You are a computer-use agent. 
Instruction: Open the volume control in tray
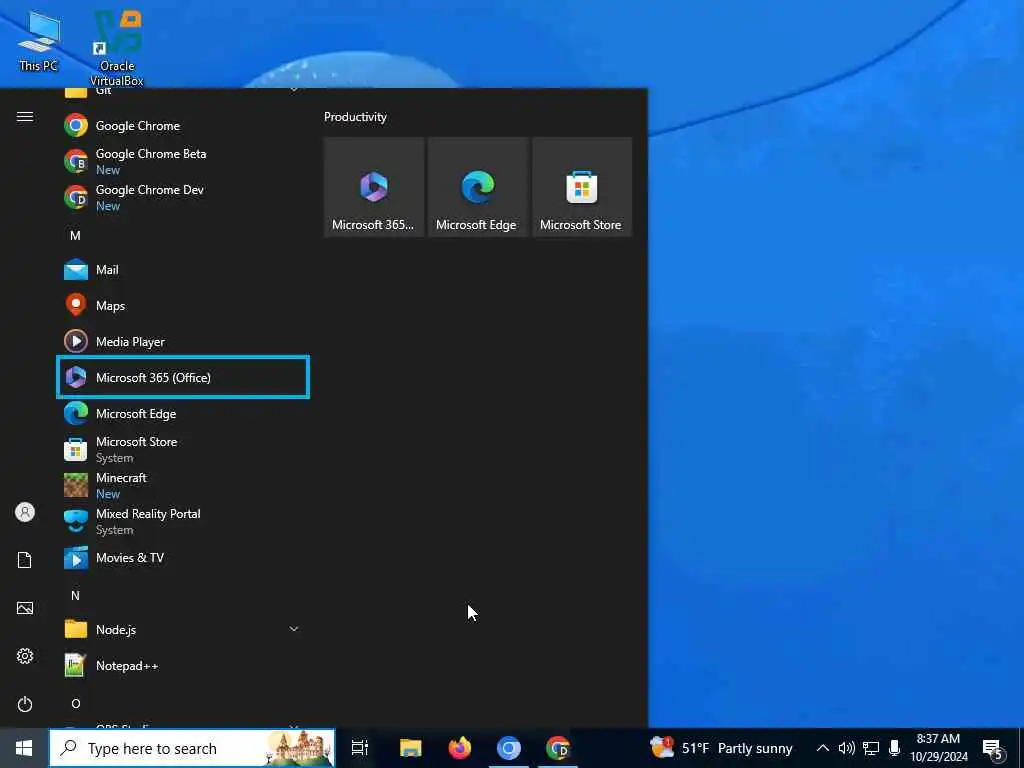click(x=846, y=748)
